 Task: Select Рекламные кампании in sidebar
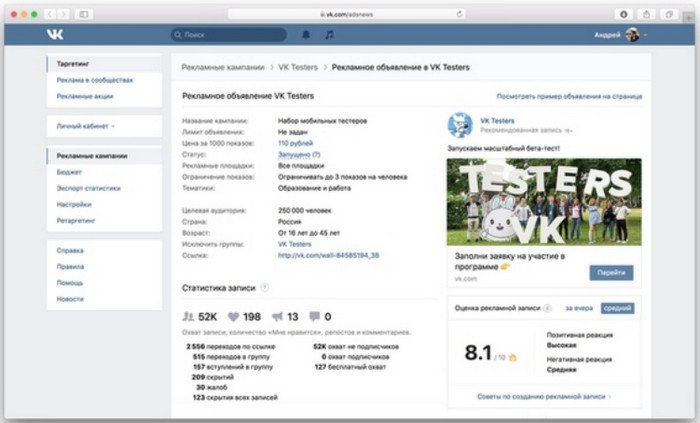104,156
